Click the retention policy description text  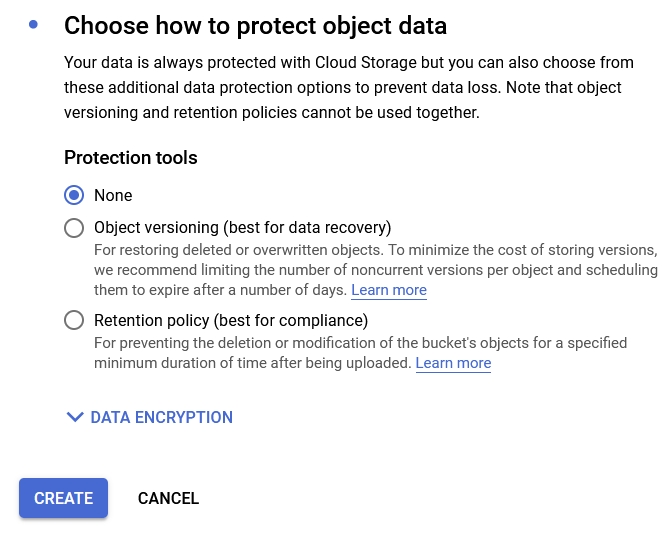coord(360,343)
